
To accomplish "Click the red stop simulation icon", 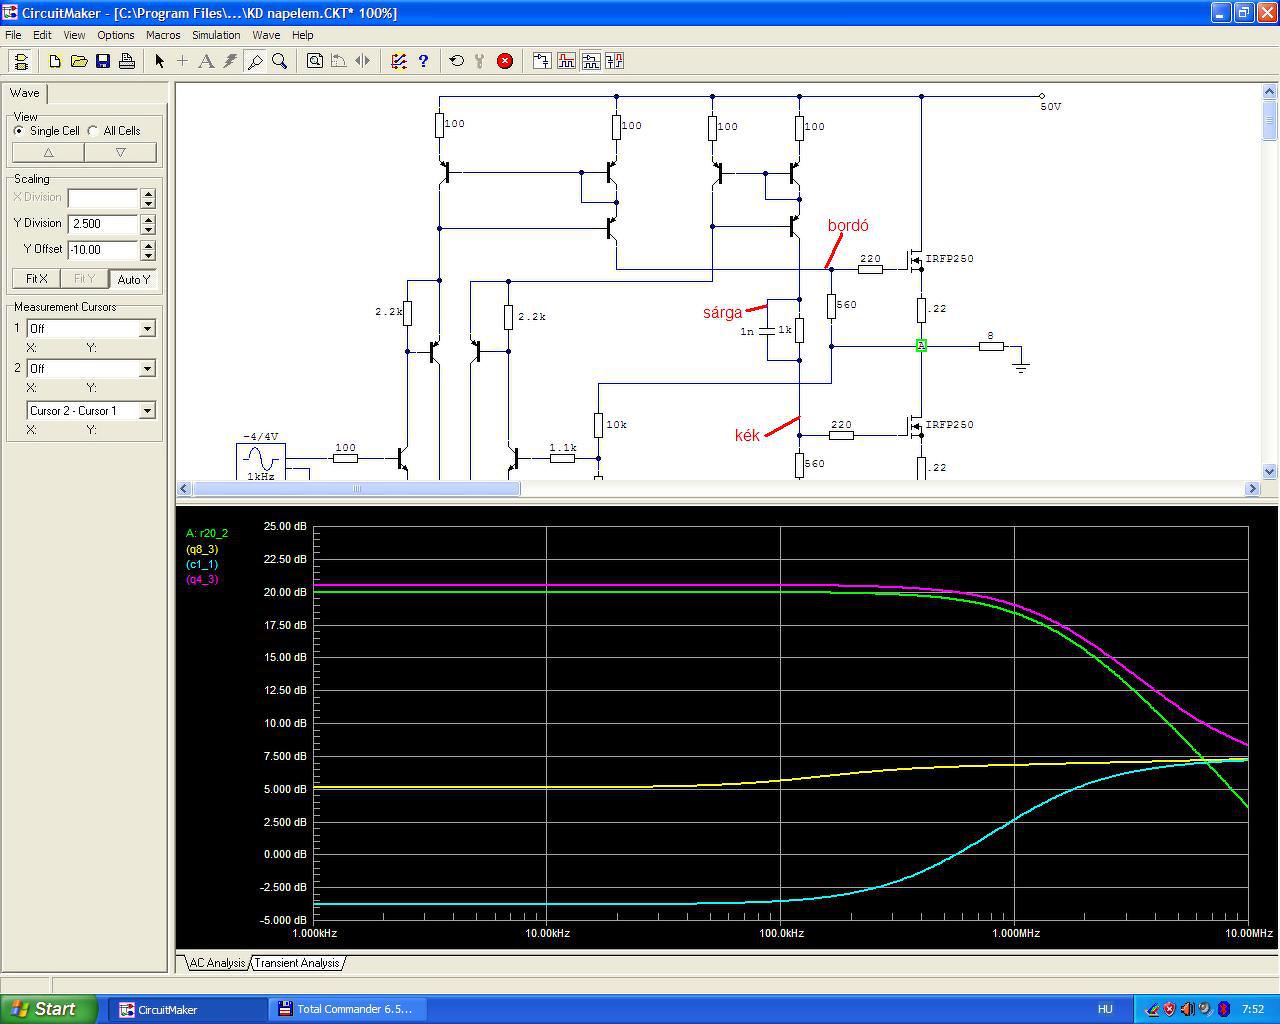I will [505, 61].
